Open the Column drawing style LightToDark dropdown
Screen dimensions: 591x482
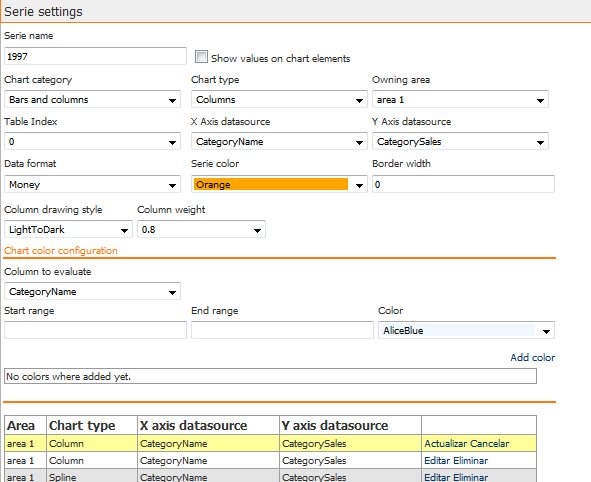[x=68, y=230]
